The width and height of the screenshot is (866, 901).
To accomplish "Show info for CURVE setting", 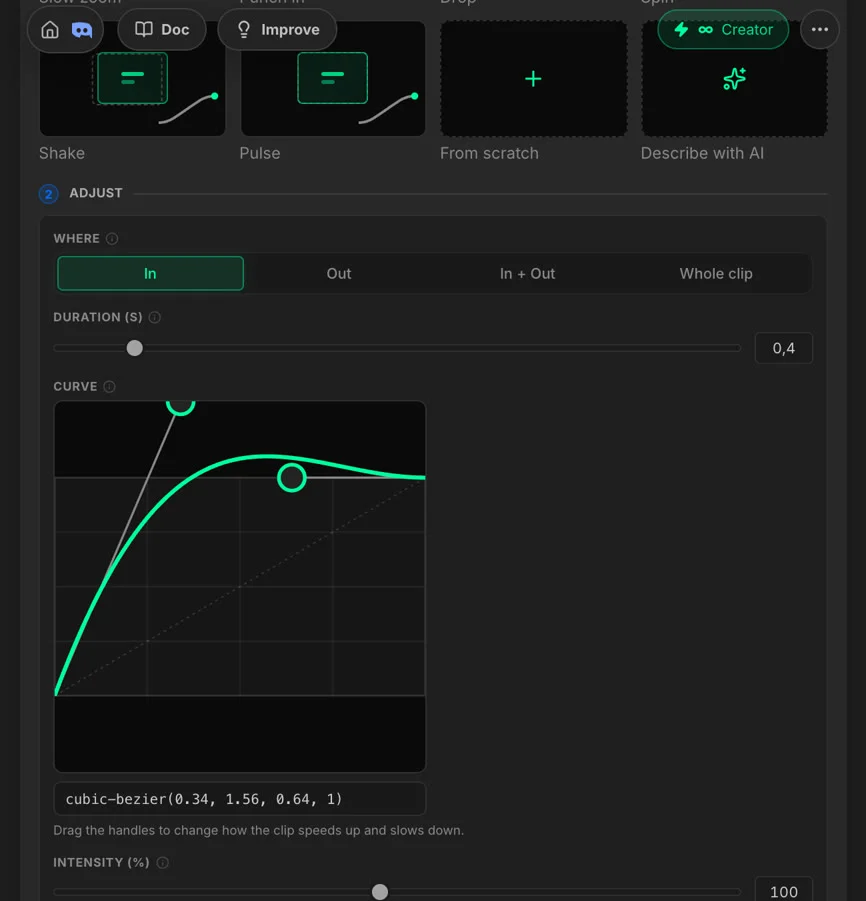I will coord(109,387).
